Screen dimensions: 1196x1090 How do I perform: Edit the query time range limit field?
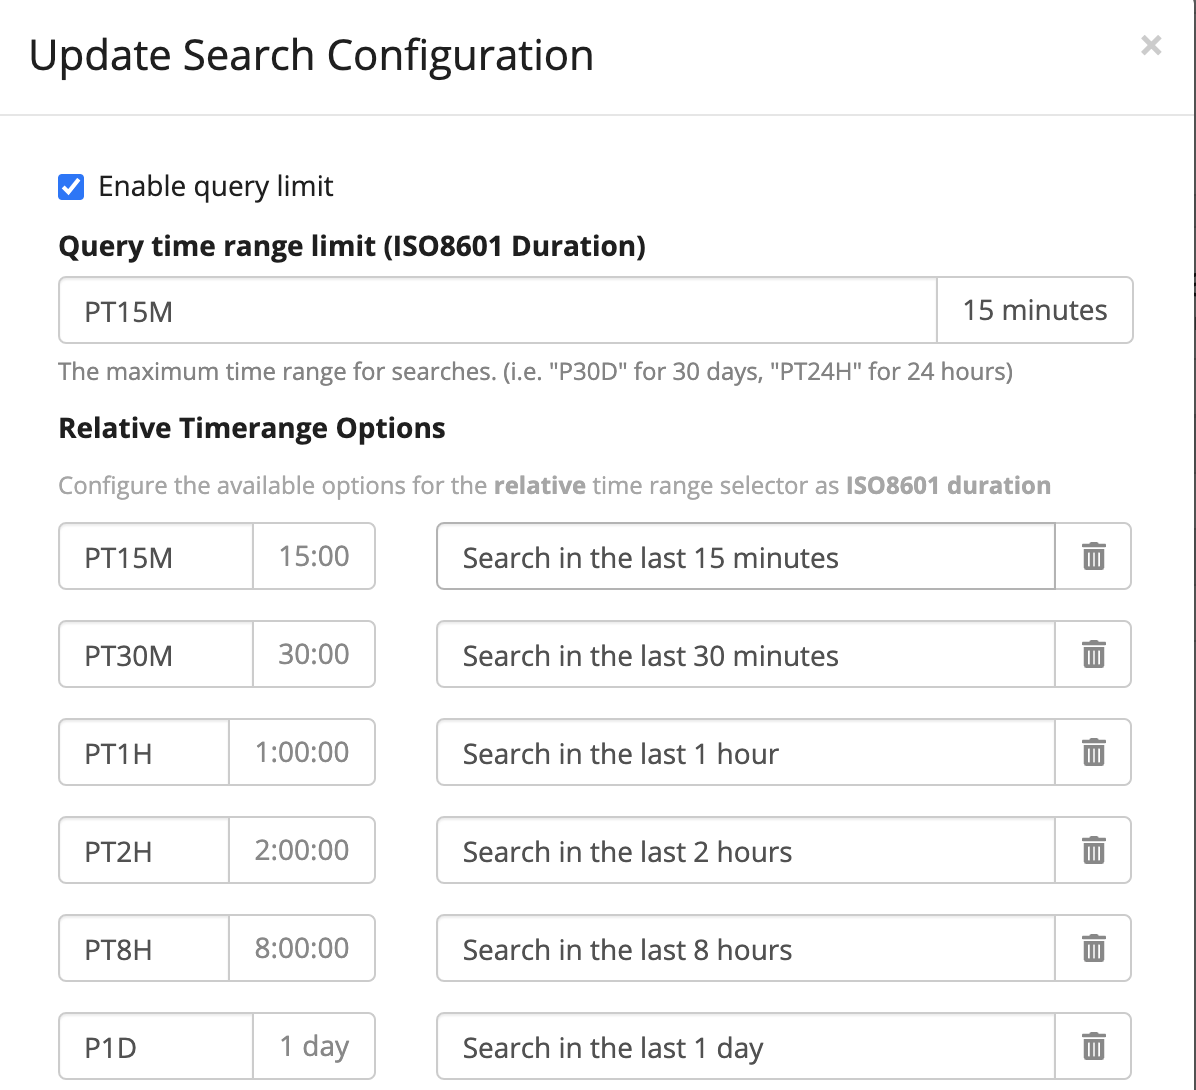[497, 310]
